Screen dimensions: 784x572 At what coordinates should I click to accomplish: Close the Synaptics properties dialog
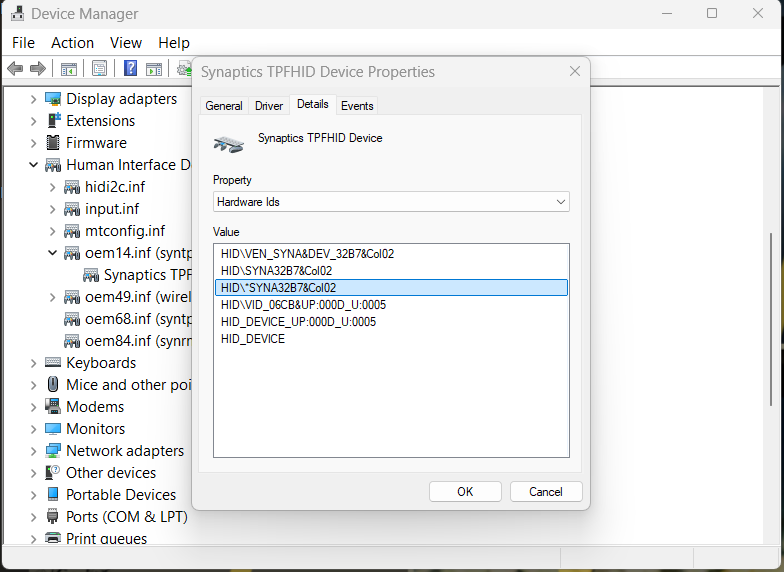[x=575, y=72]
